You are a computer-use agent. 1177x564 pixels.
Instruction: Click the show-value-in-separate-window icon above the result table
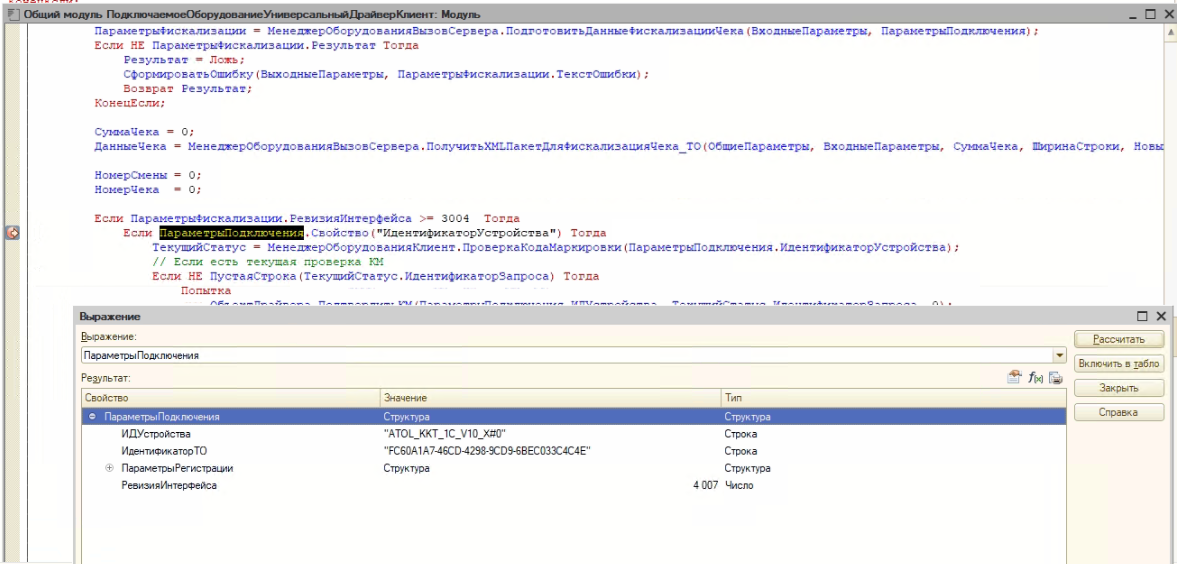click(x=1015, y=378)
